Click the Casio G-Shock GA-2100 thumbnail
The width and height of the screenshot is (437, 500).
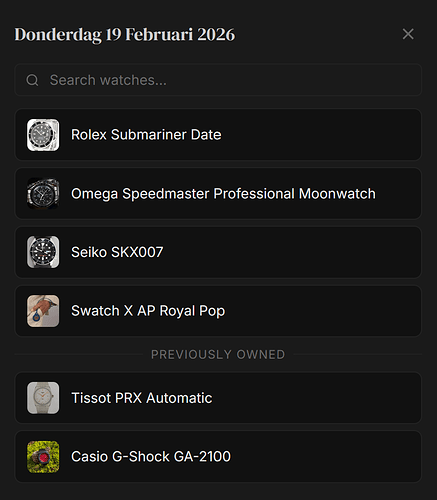tap(43, 457)
